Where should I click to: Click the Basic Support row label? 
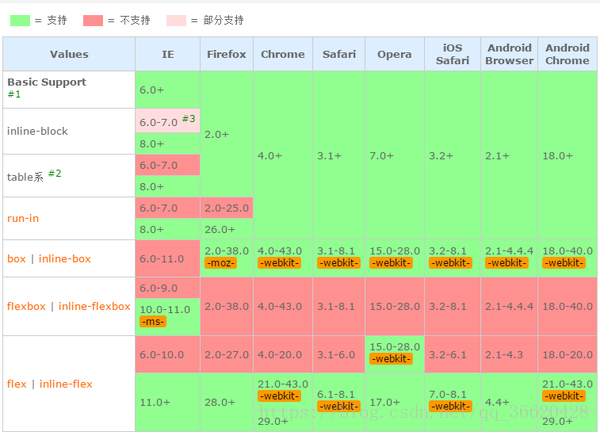point(47,82)
